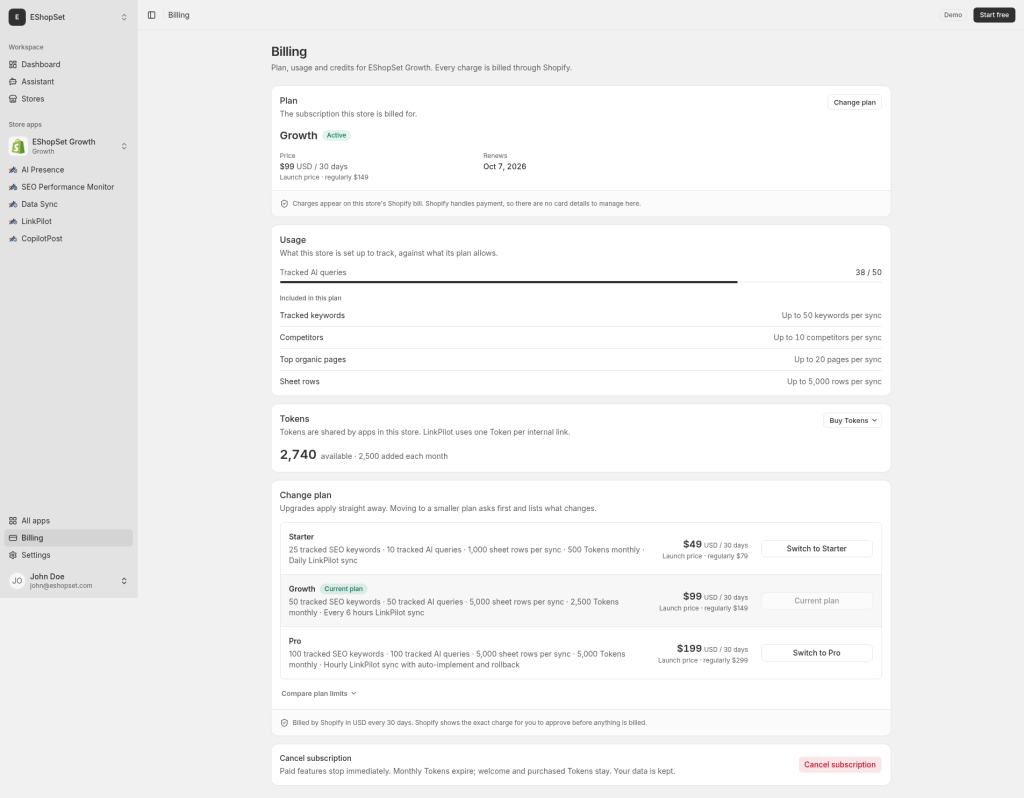Click Up to 5,000 rows per sync
Image resolution: width=1024 pixels, height=798 pixels.
pyautogui.click(x=834, y=382)
